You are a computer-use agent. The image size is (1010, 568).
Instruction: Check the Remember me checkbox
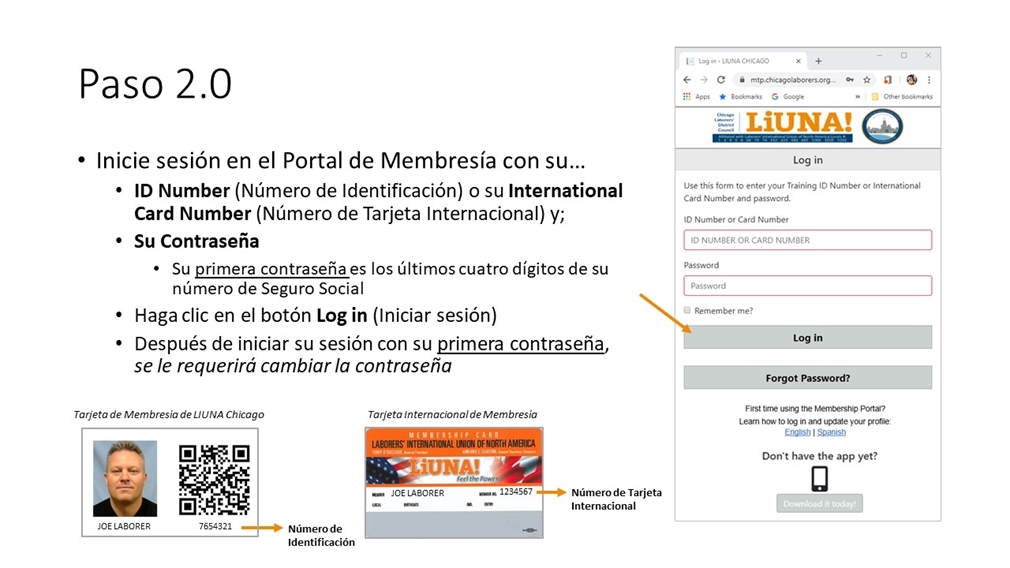coord(687,310)
